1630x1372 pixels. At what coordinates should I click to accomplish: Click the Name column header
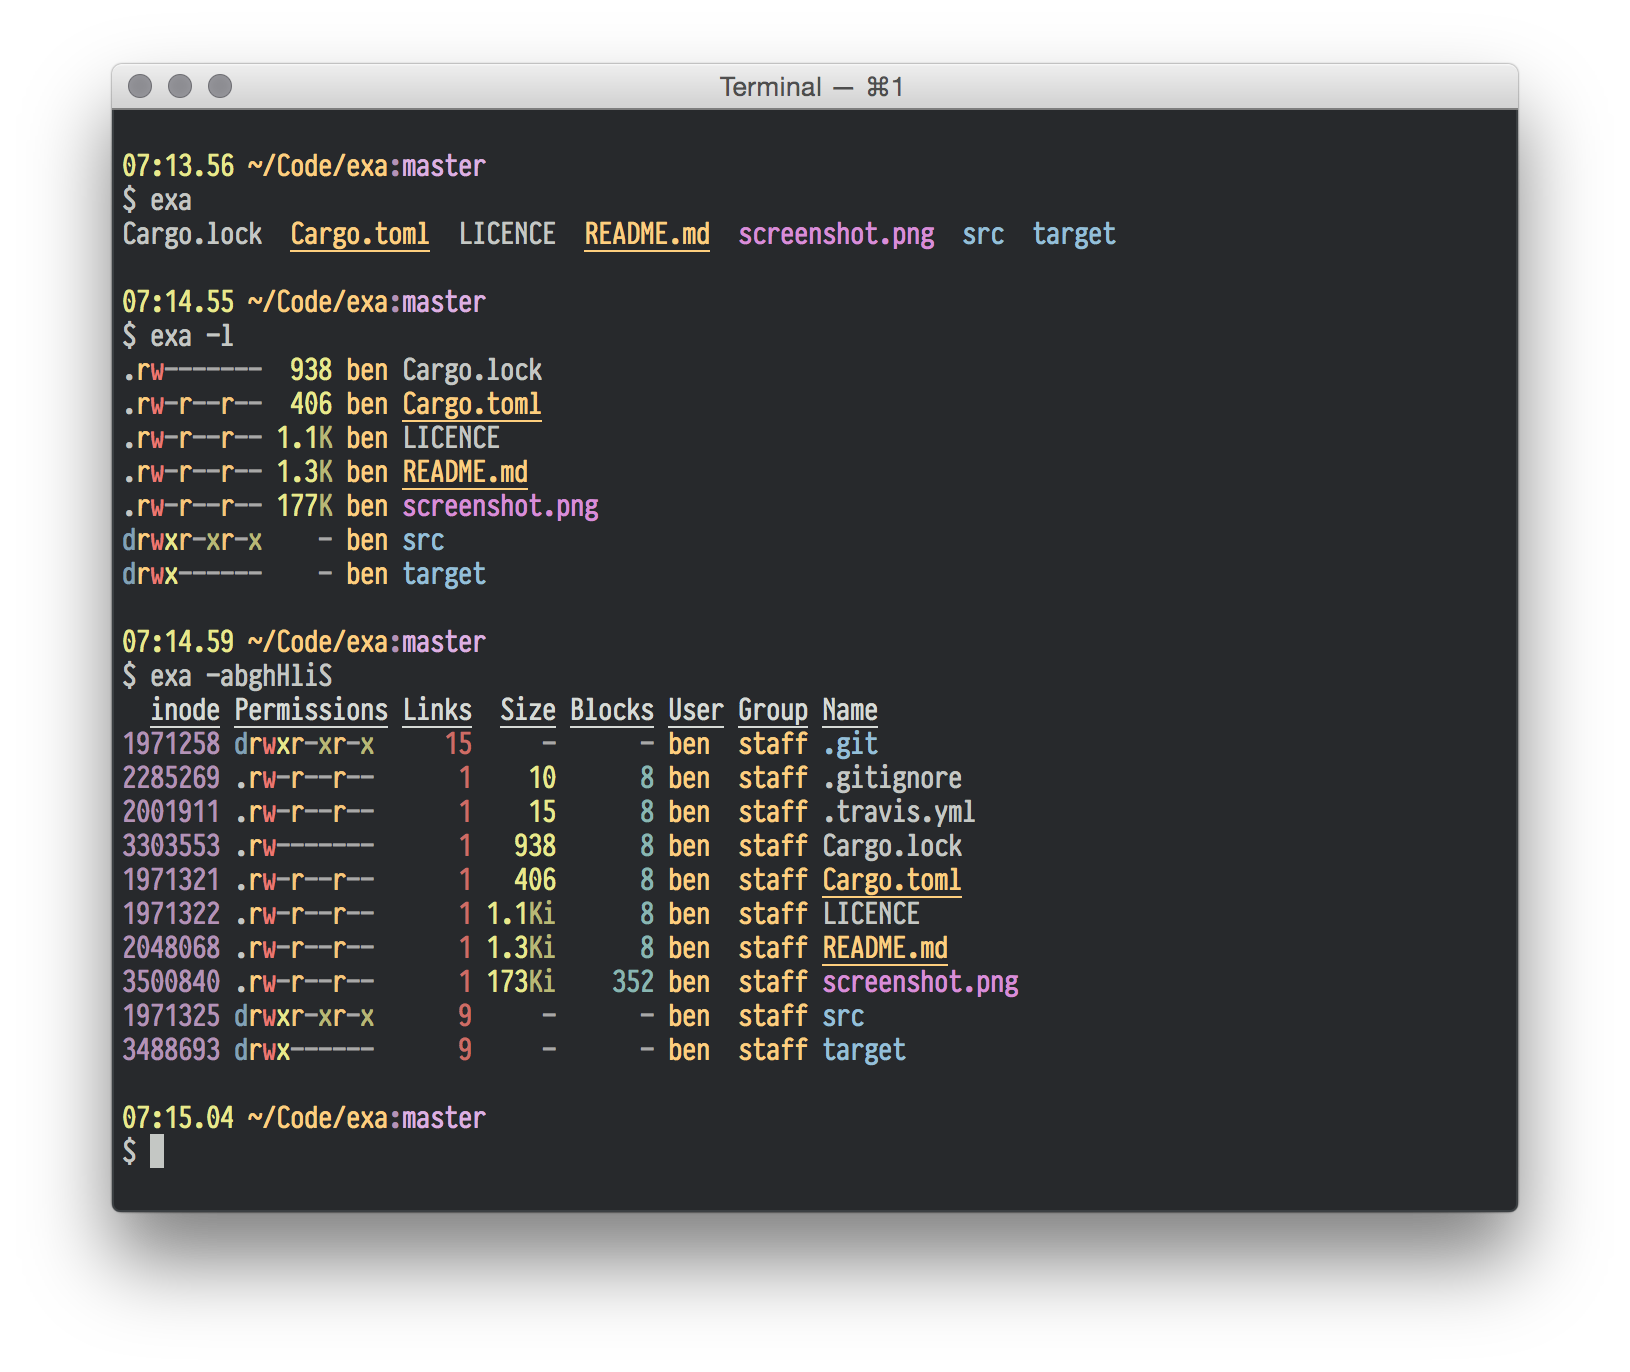point(850,710)
